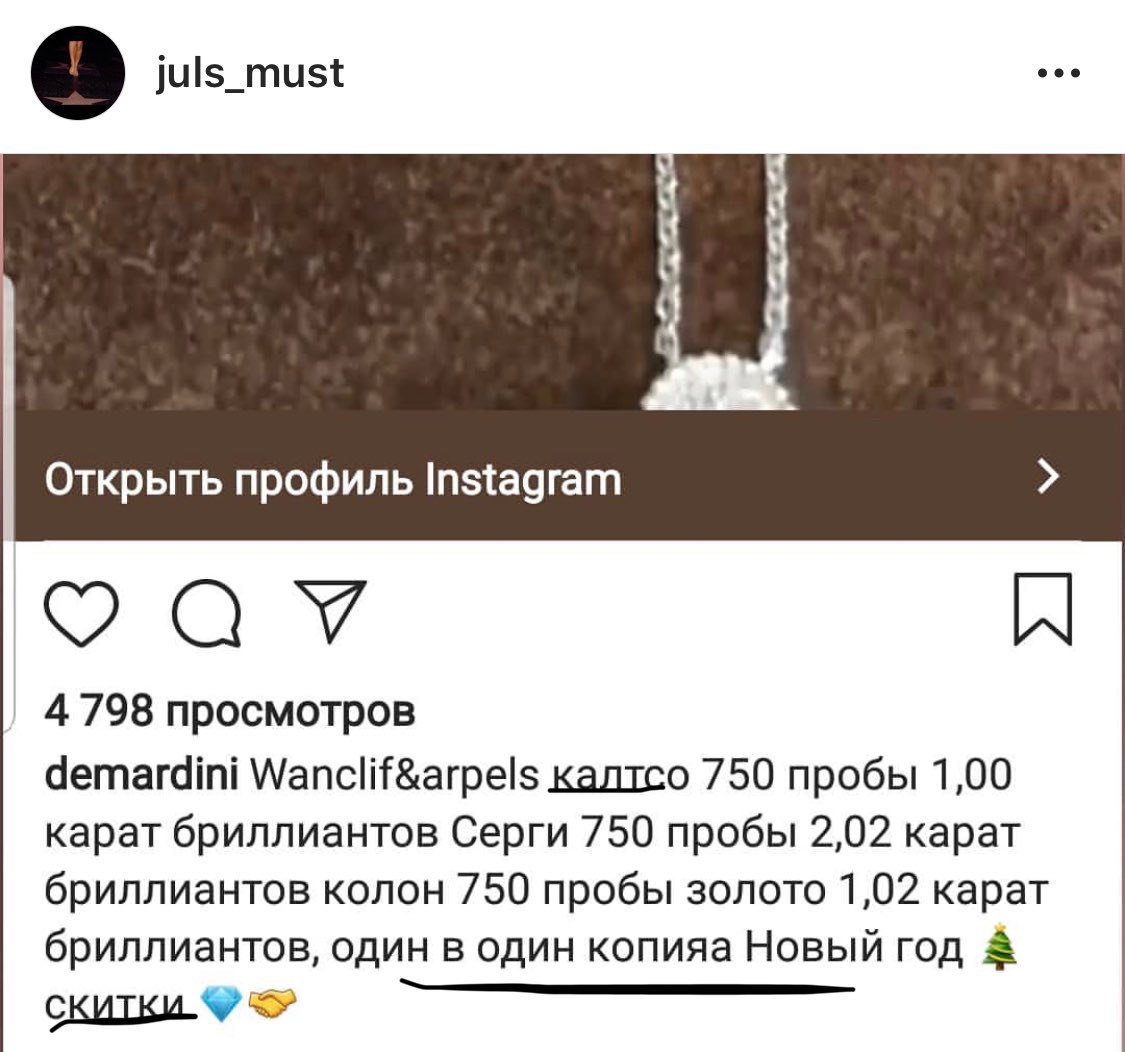Screen dimensions: 1125x1052
Task: Share the post using paper plane icon
Action: [331, 611]
